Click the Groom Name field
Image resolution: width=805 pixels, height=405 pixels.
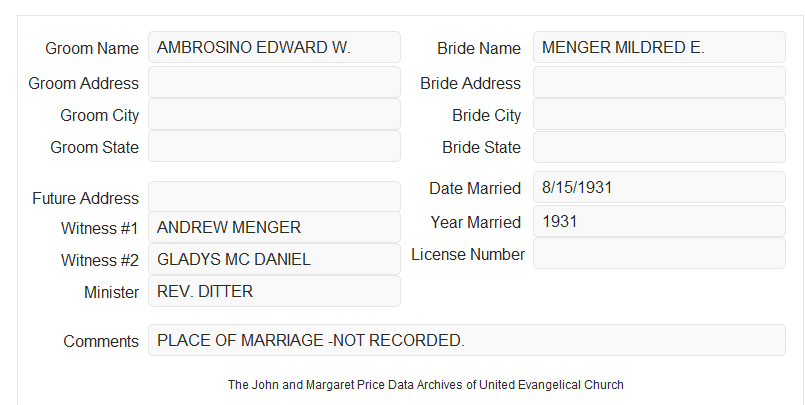point(274,47)
